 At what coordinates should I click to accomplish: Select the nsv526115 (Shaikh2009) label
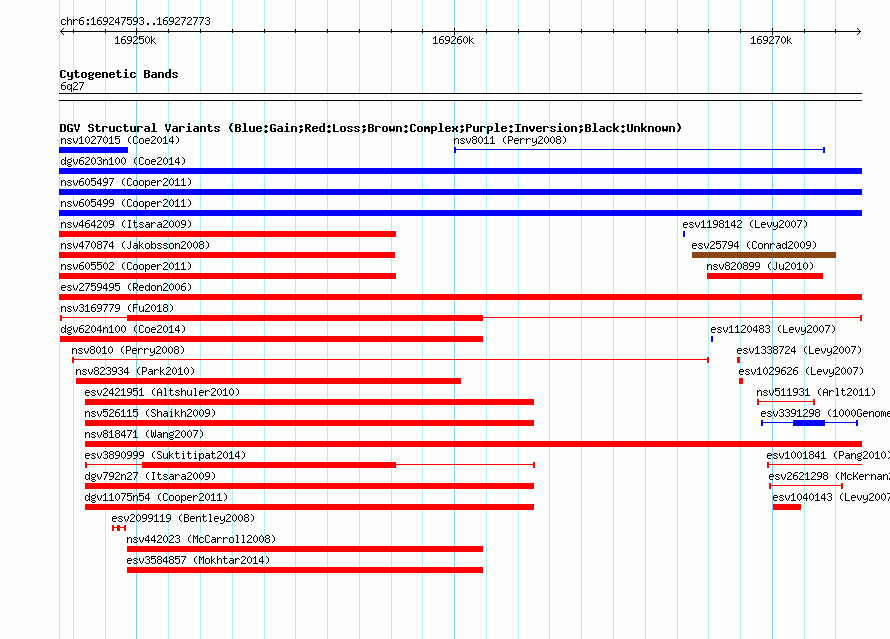(150, 413)
